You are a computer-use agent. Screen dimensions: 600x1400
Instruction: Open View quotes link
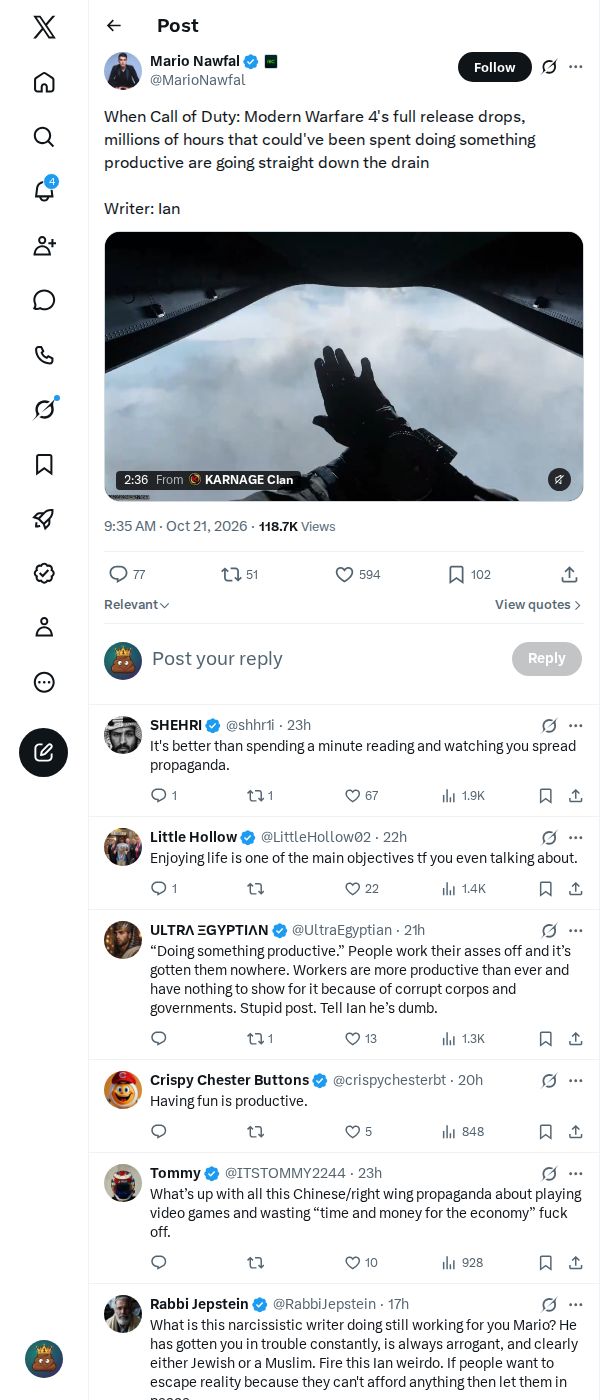538,604
